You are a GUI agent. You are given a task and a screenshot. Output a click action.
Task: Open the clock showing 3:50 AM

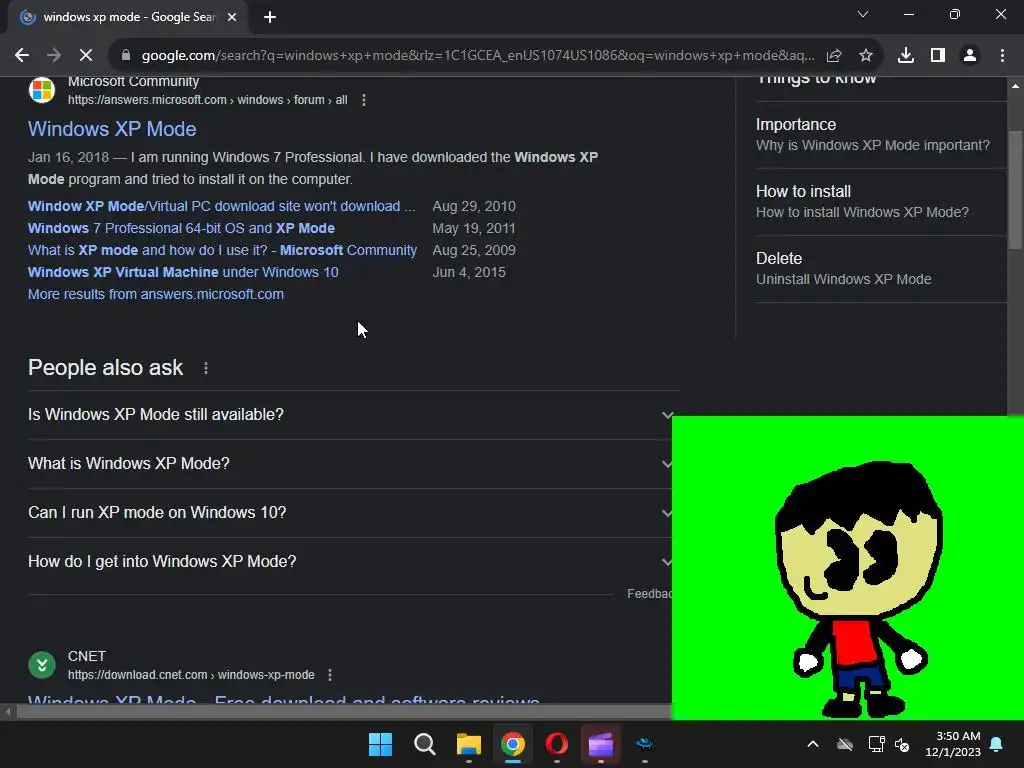tap(953, 744)
